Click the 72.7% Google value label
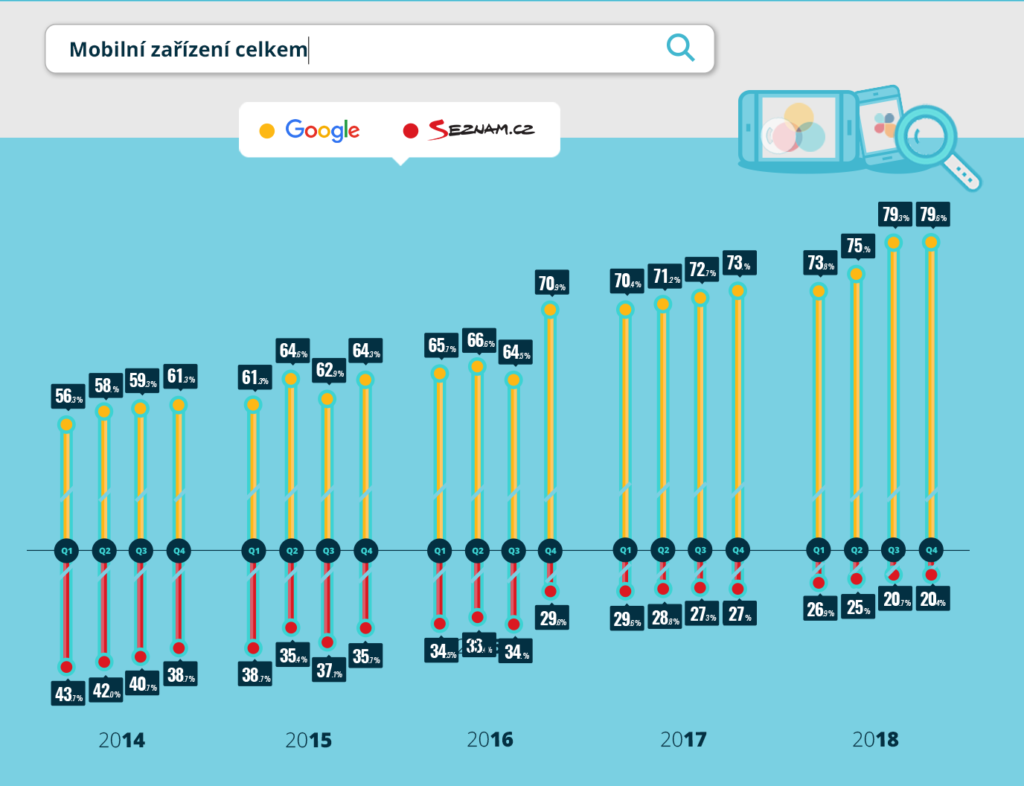This screenshot has width=1024, height=786. [x=702, y=270]
